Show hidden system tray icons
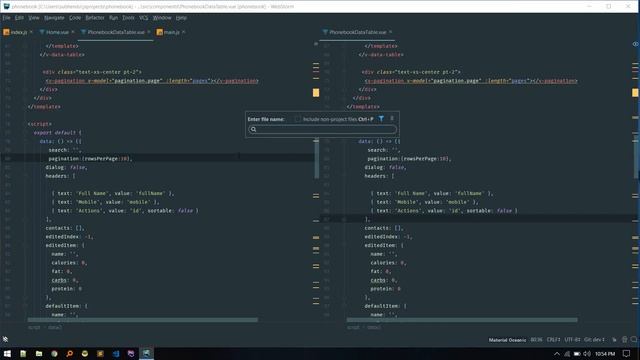The image size is (640, 360). [557, 353]
